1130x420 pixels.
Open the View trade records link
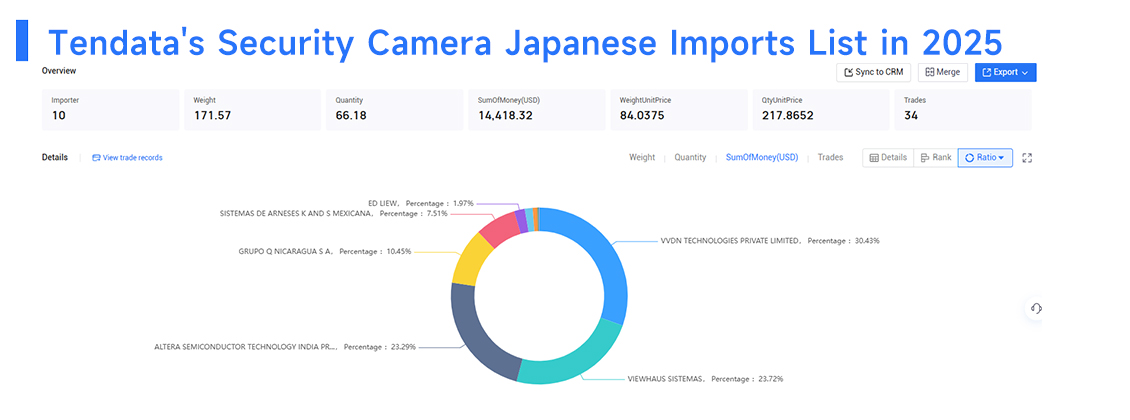click(x=127, y=157)
